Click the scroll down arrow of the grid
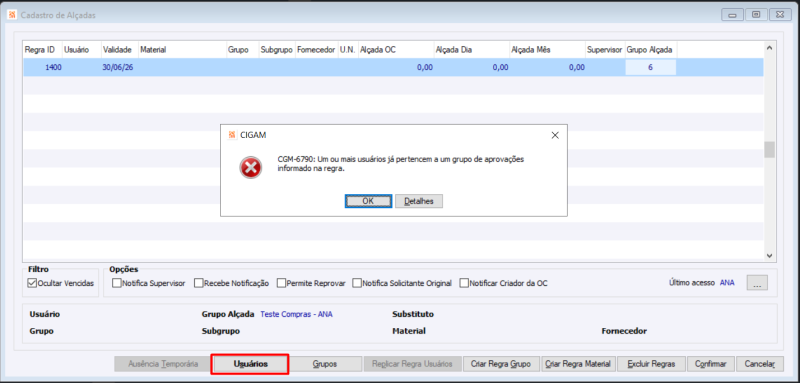This screenshot has width=800, height=383. (x=770, y=256)
